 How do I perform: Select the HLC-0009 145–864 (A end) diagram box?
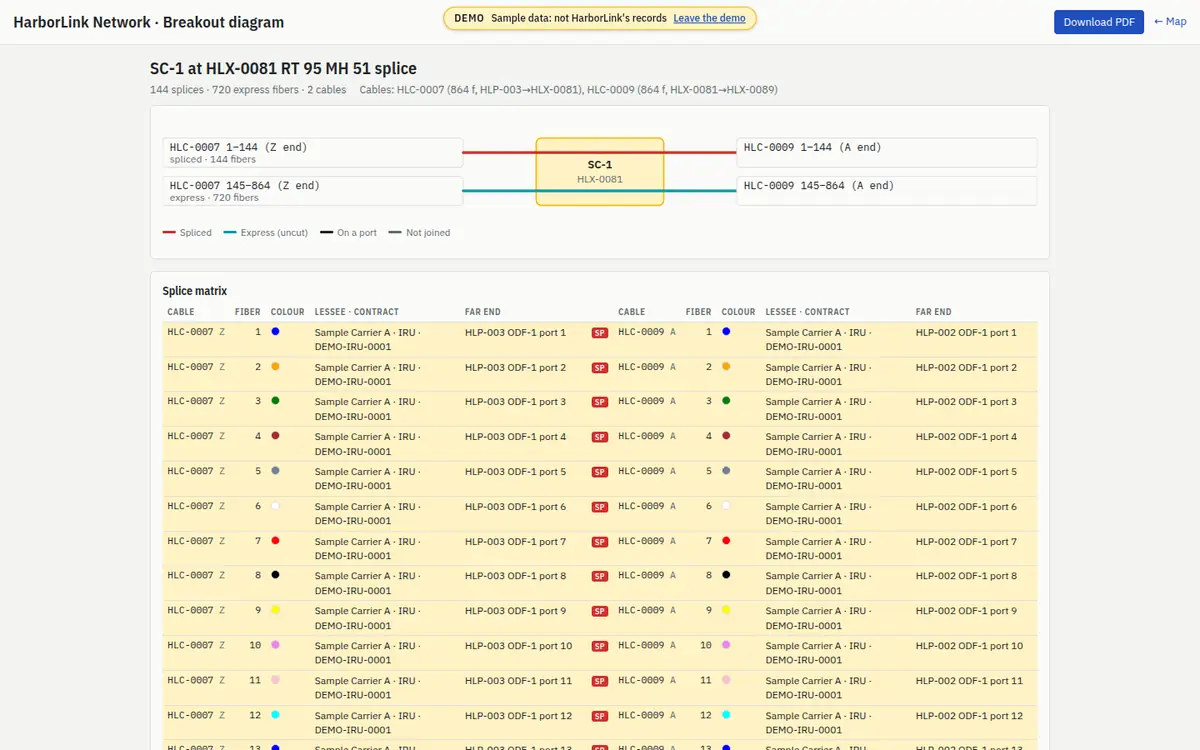[x=887, y=190]
